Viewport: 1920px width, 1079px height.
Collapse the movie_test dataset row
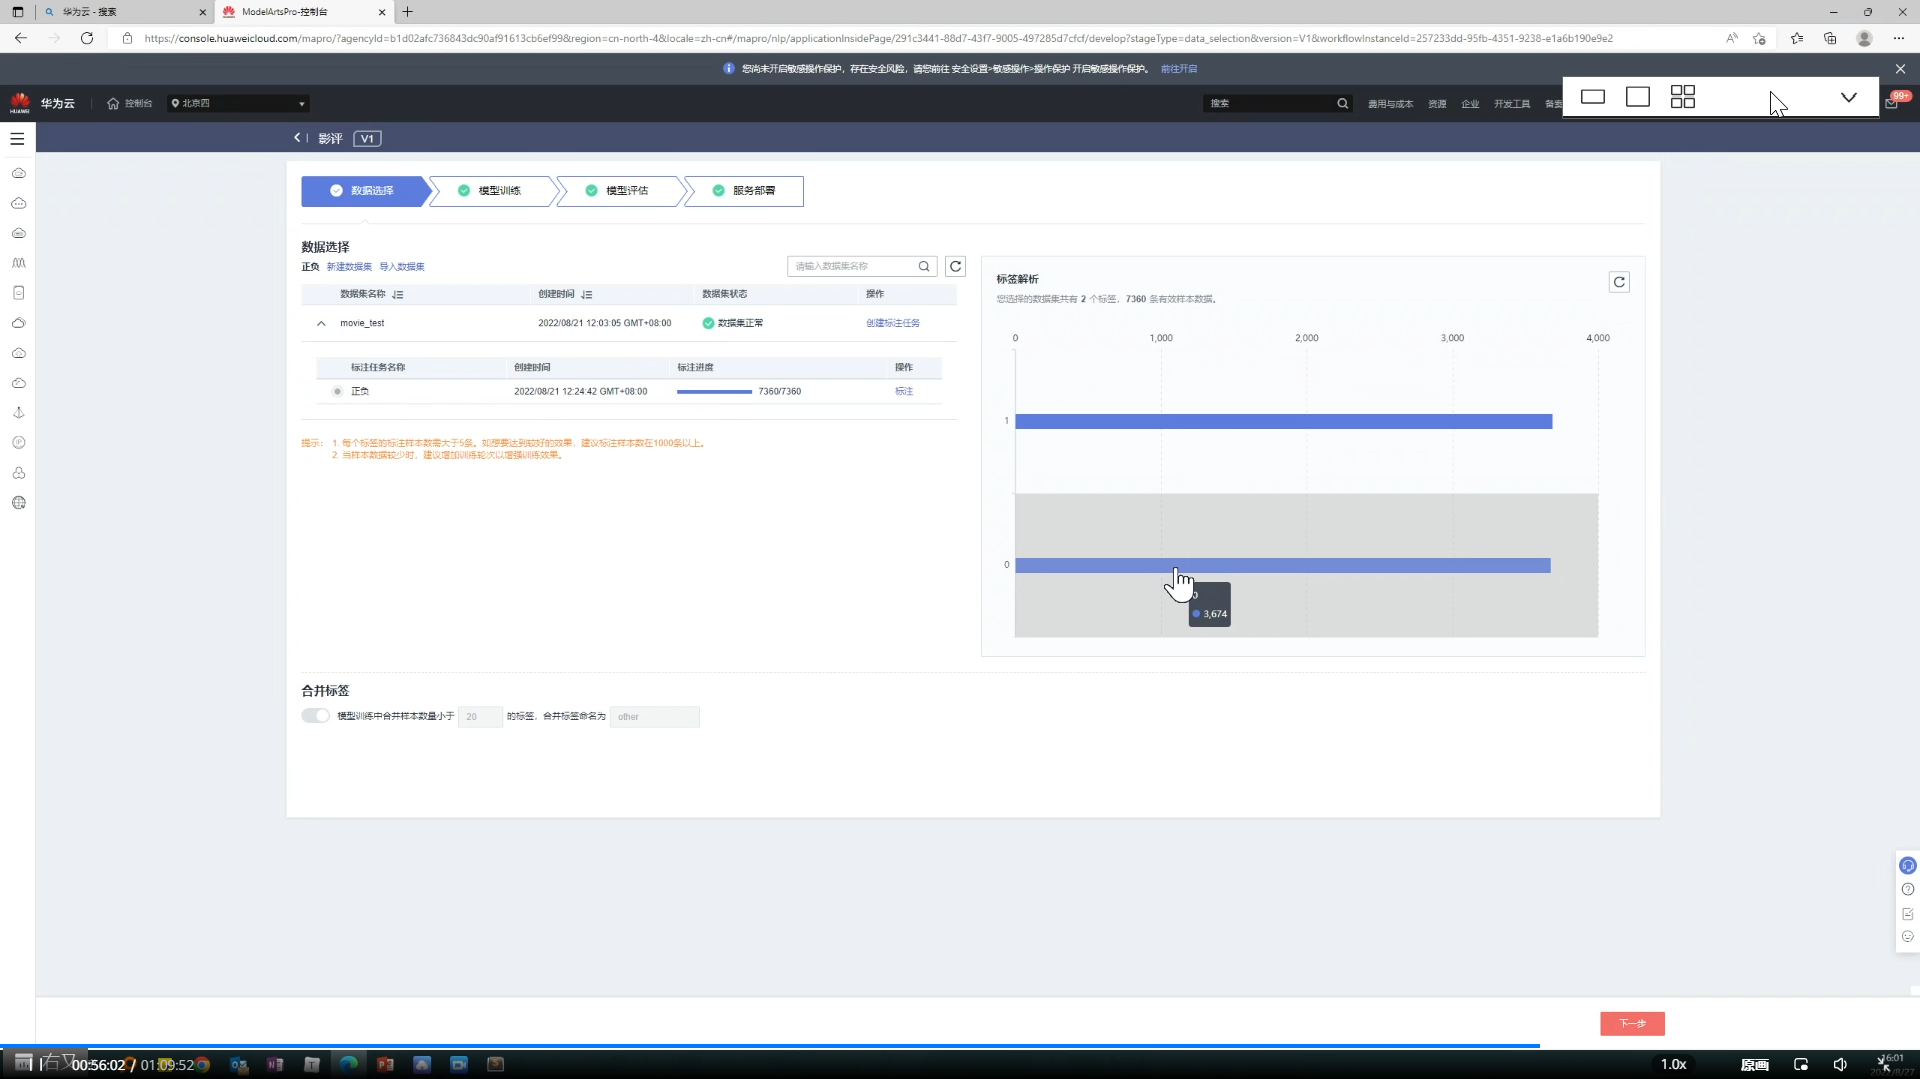click(x=321, y=323)
